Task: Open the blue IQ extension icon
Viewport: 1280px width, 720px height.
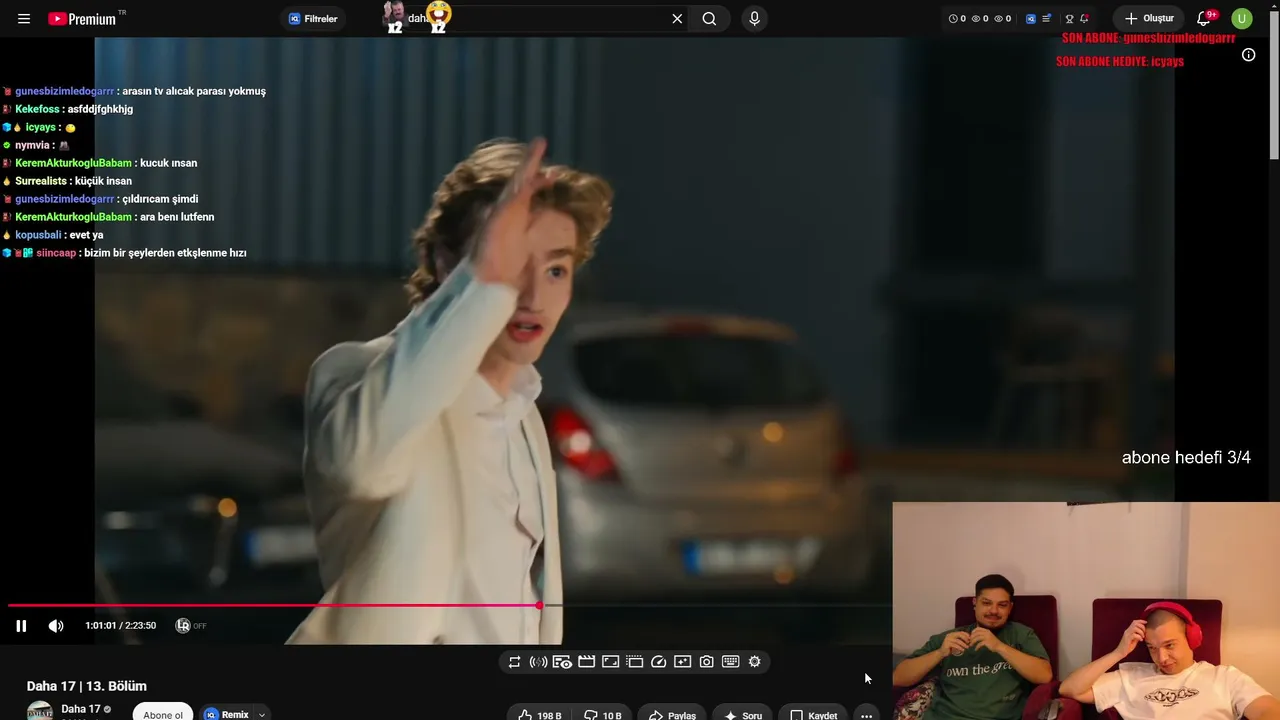Action: coord(1031,19)
